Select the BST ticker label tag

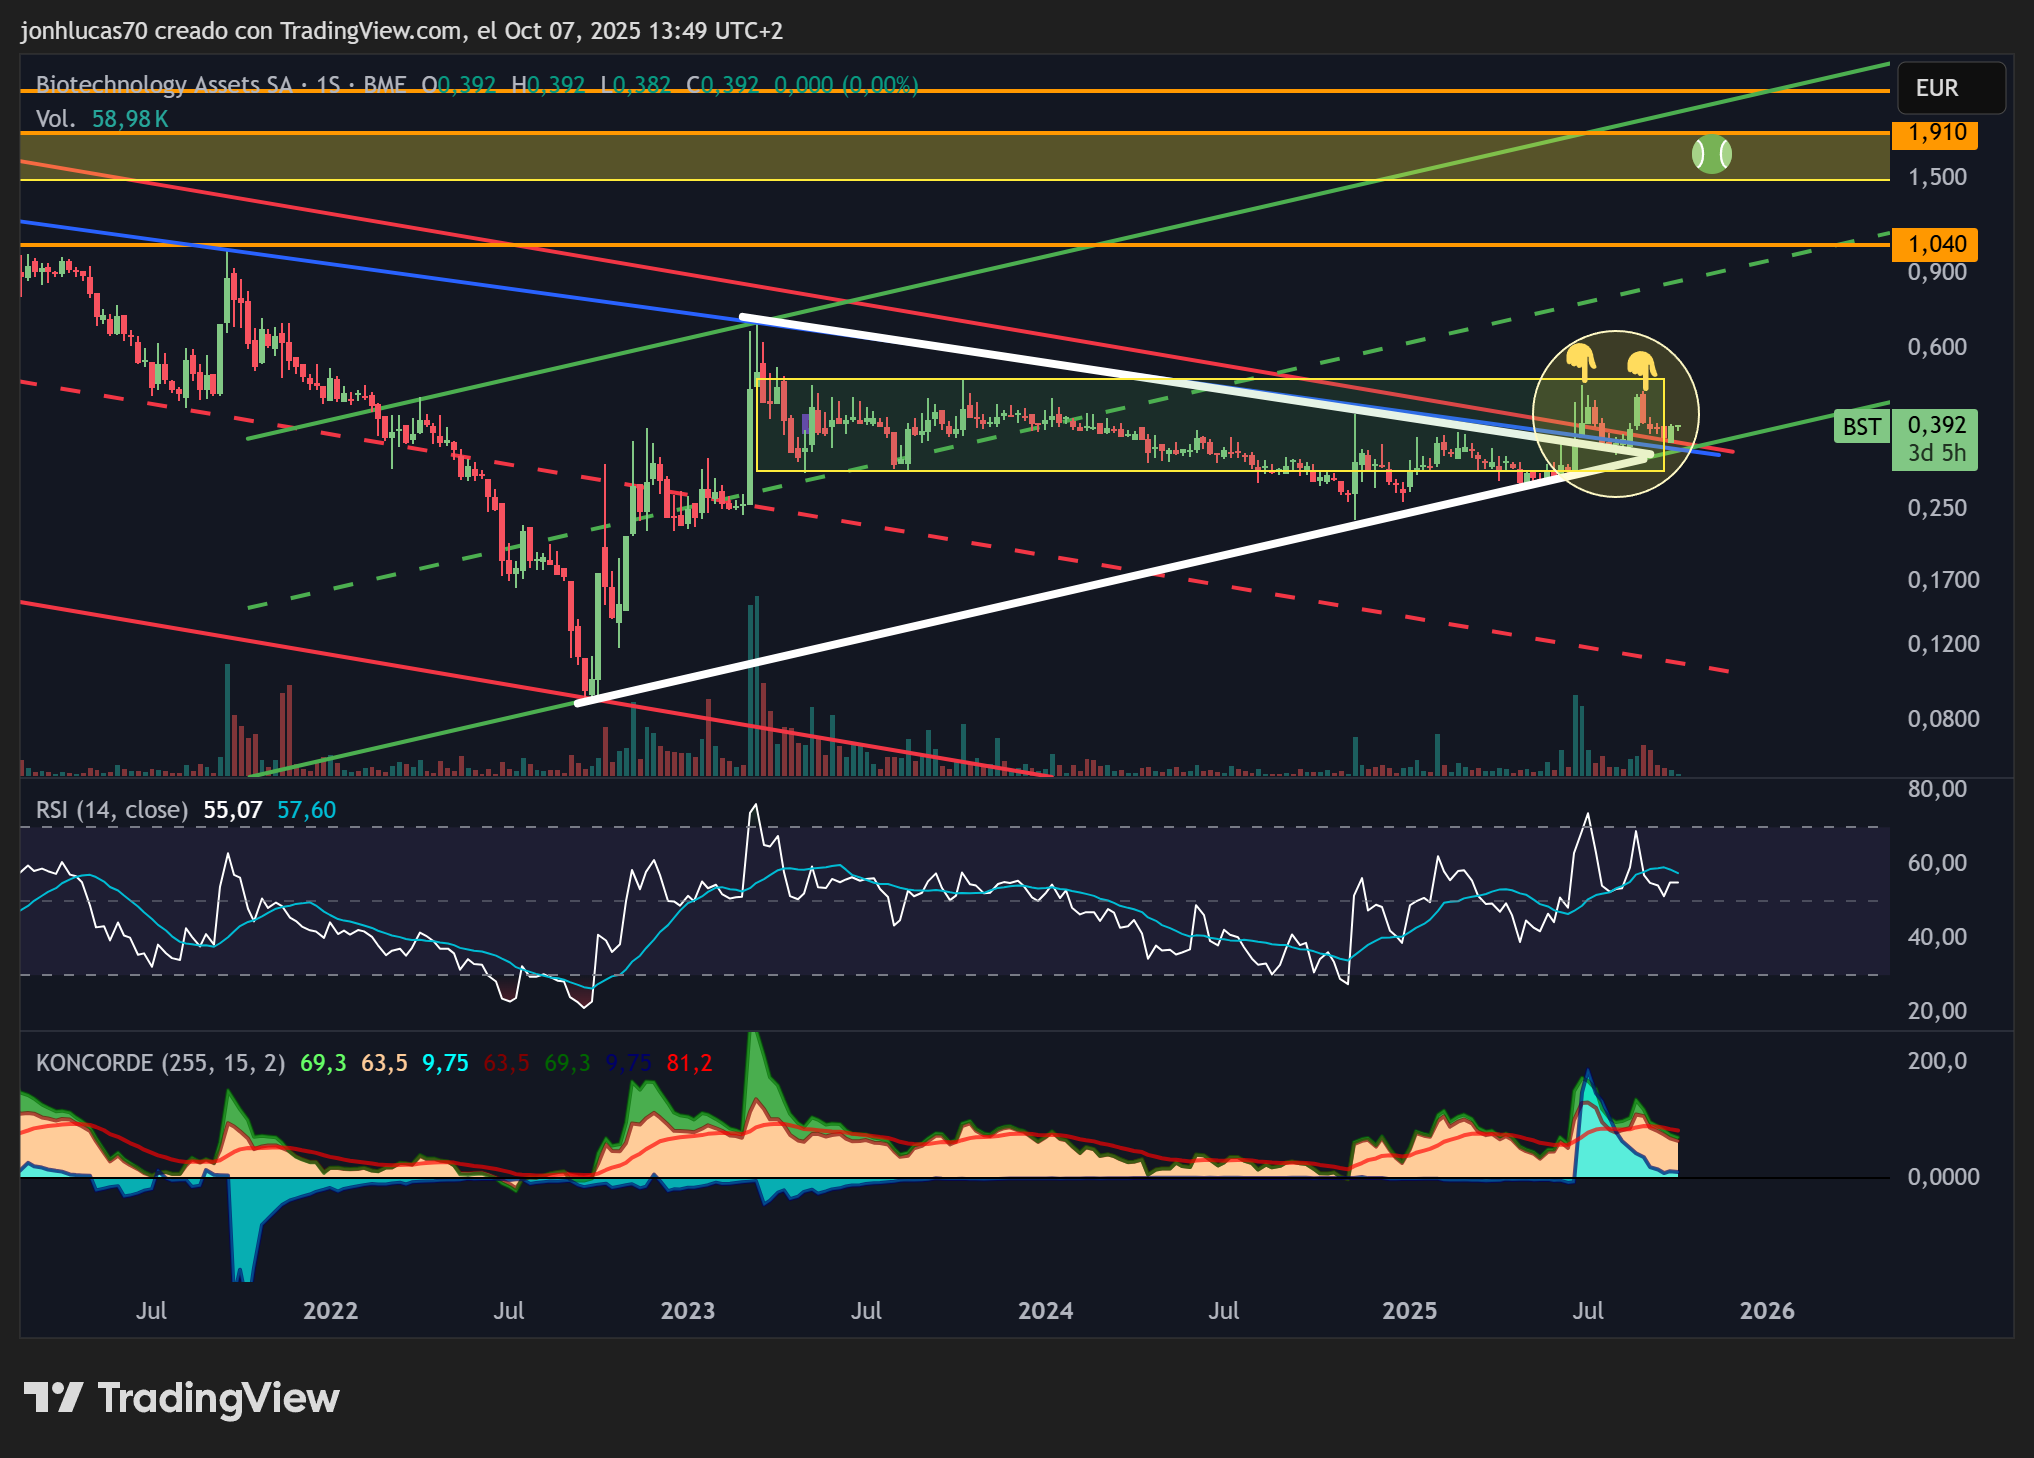(1862, 427)
